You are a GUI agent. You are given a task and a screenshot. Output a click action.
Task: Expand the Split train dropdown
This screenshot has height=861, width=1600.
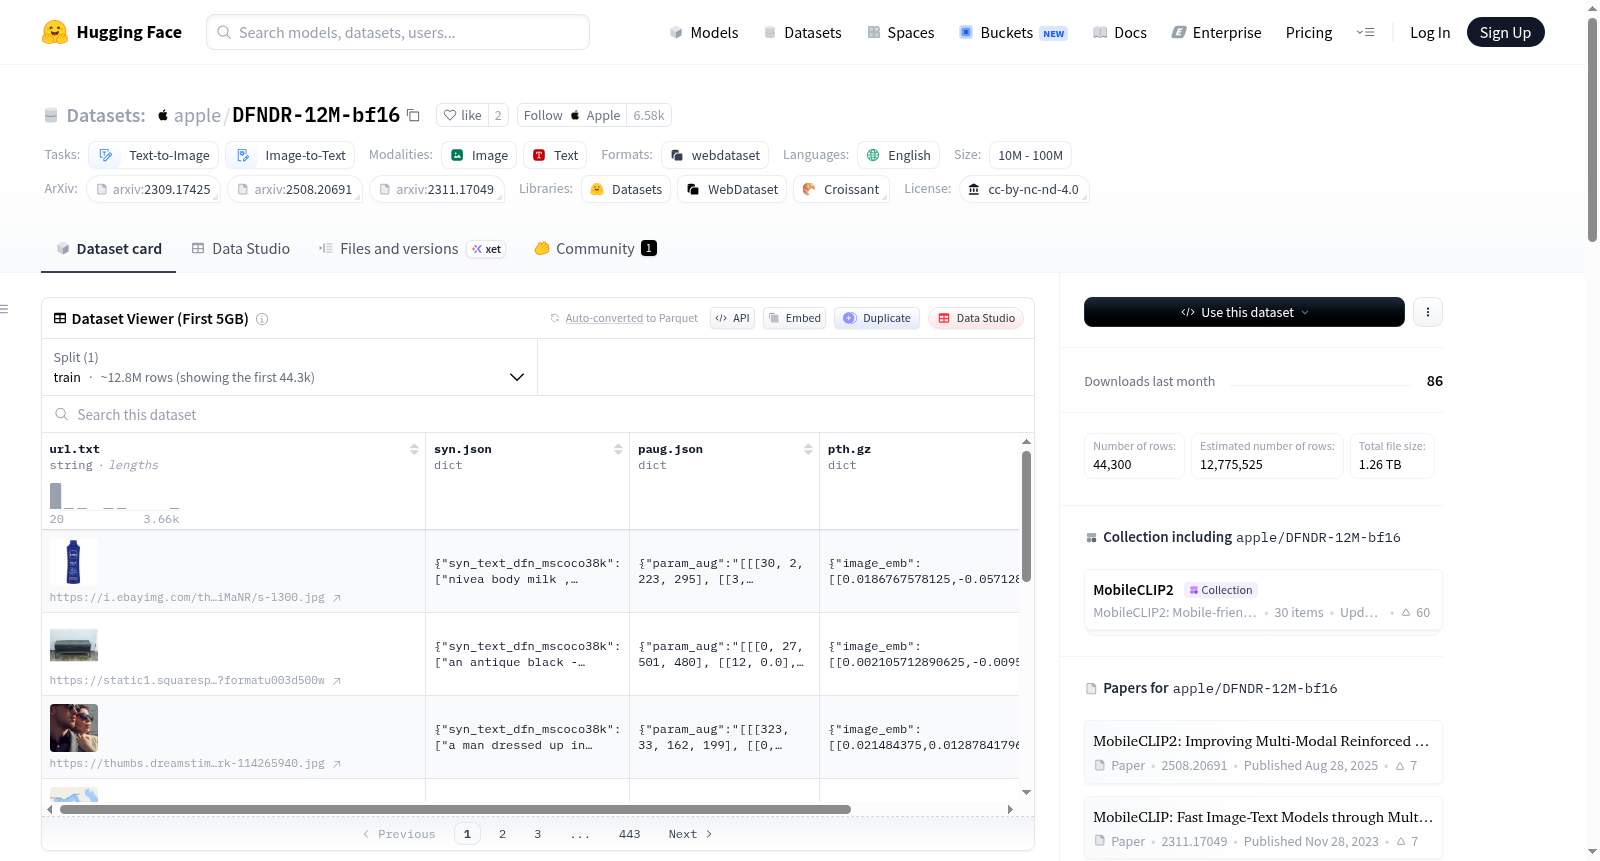click(x=289, y=367)
